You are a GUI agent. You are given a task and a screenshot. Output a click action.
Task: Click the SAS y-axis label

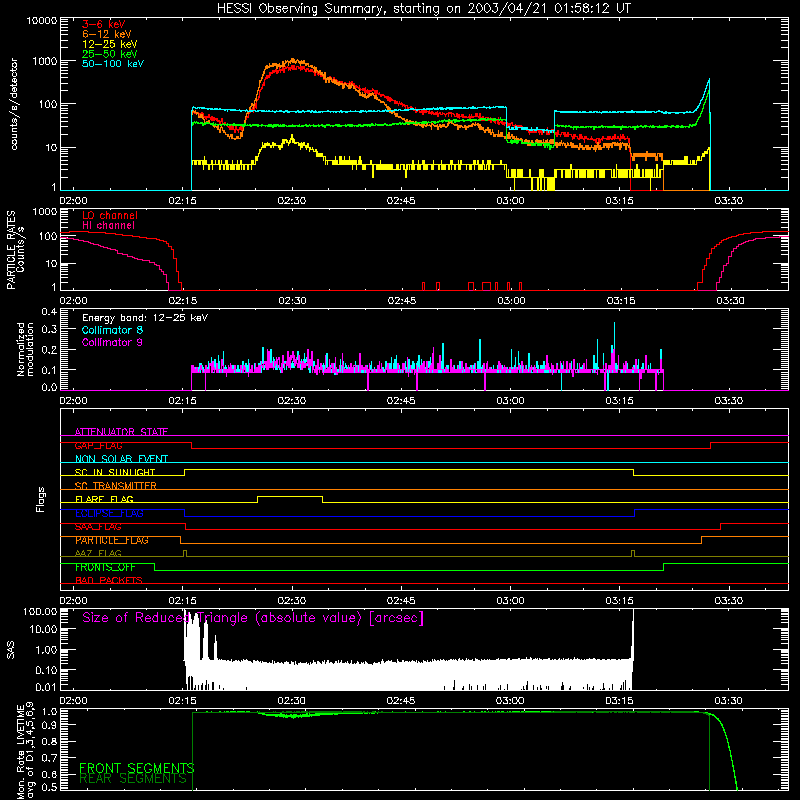(x=11, y=650)
